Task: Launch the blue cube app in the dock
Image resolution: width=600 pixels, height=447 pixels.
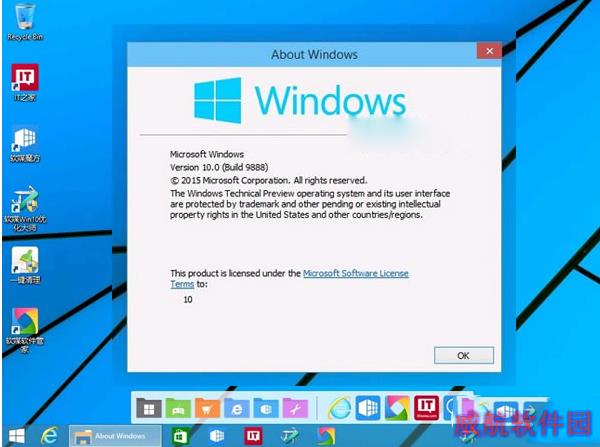Action: 368,408
